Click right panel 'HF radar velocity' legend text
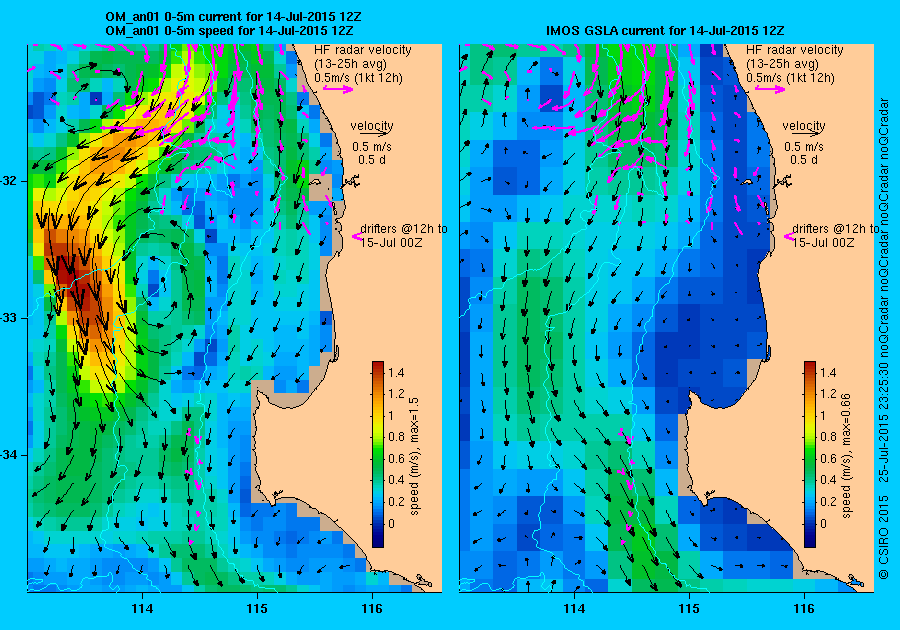The height and width of the screenshot is (630, 900). point(795,50)
